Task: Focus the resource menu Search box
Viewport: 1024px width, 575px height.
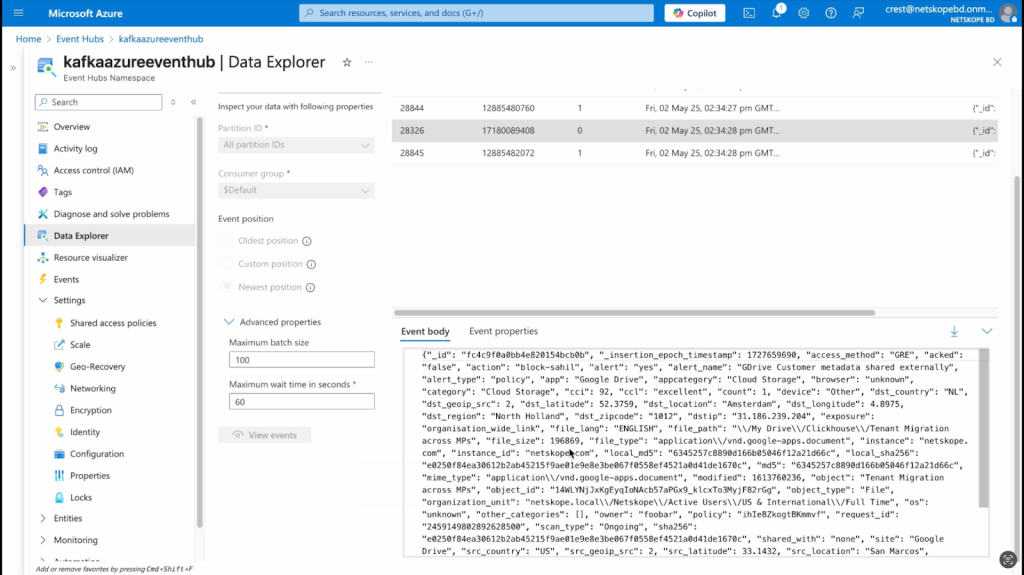Action: pos(99,102)
